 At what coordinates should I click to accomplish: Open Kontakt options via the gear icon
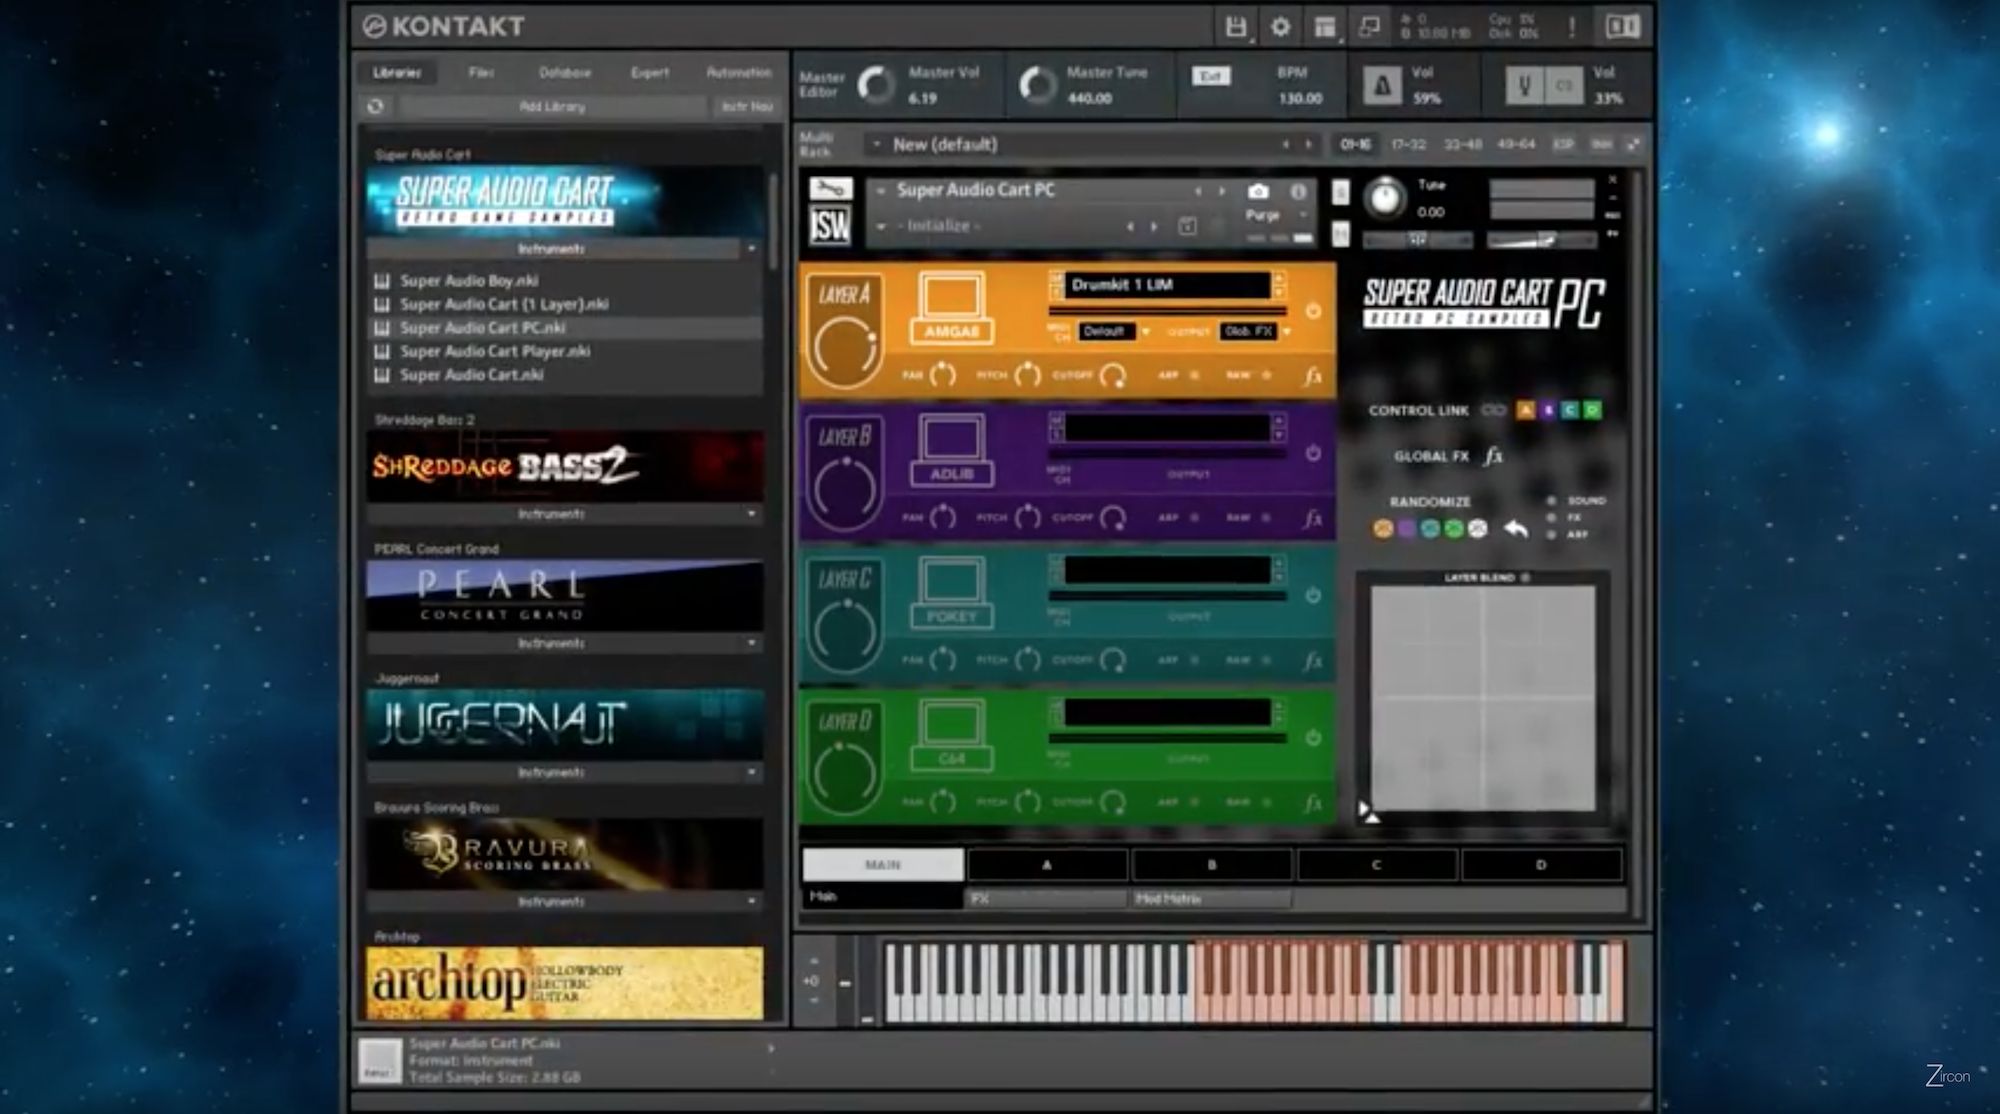[x=1280, y=27]
